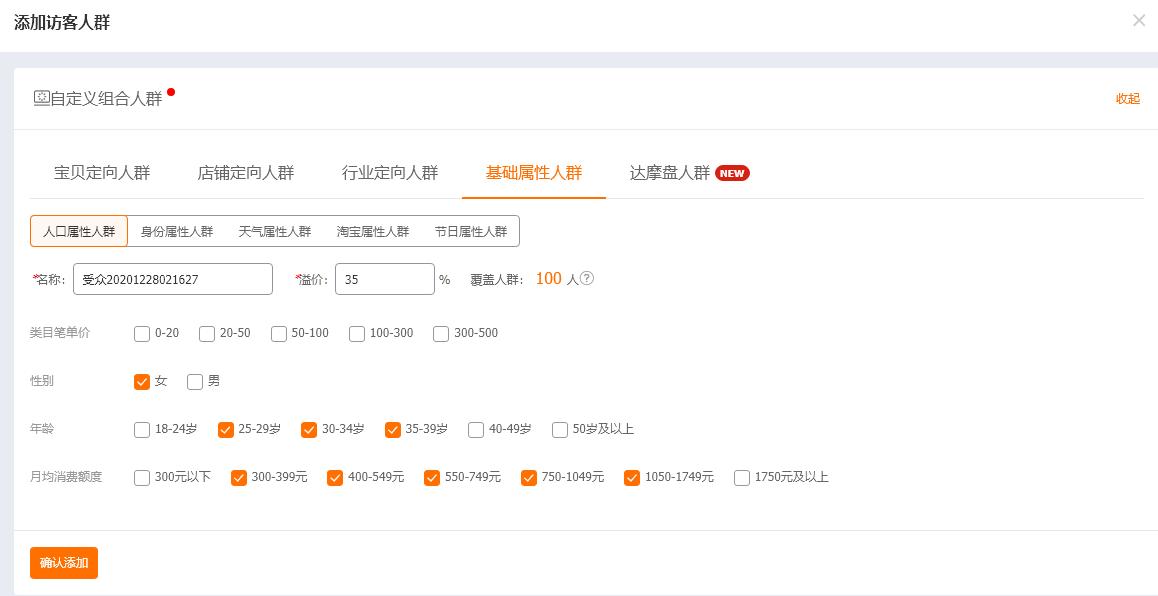Collapse the panel using 收起 link
Viewport: 1158px width, 596px height.
coord(1127,98)
